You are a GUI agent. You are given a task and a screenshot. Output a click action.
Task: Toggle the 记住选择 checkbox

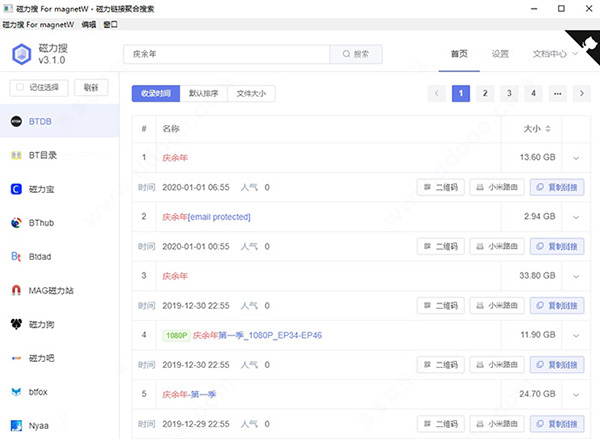pos(19,88)
